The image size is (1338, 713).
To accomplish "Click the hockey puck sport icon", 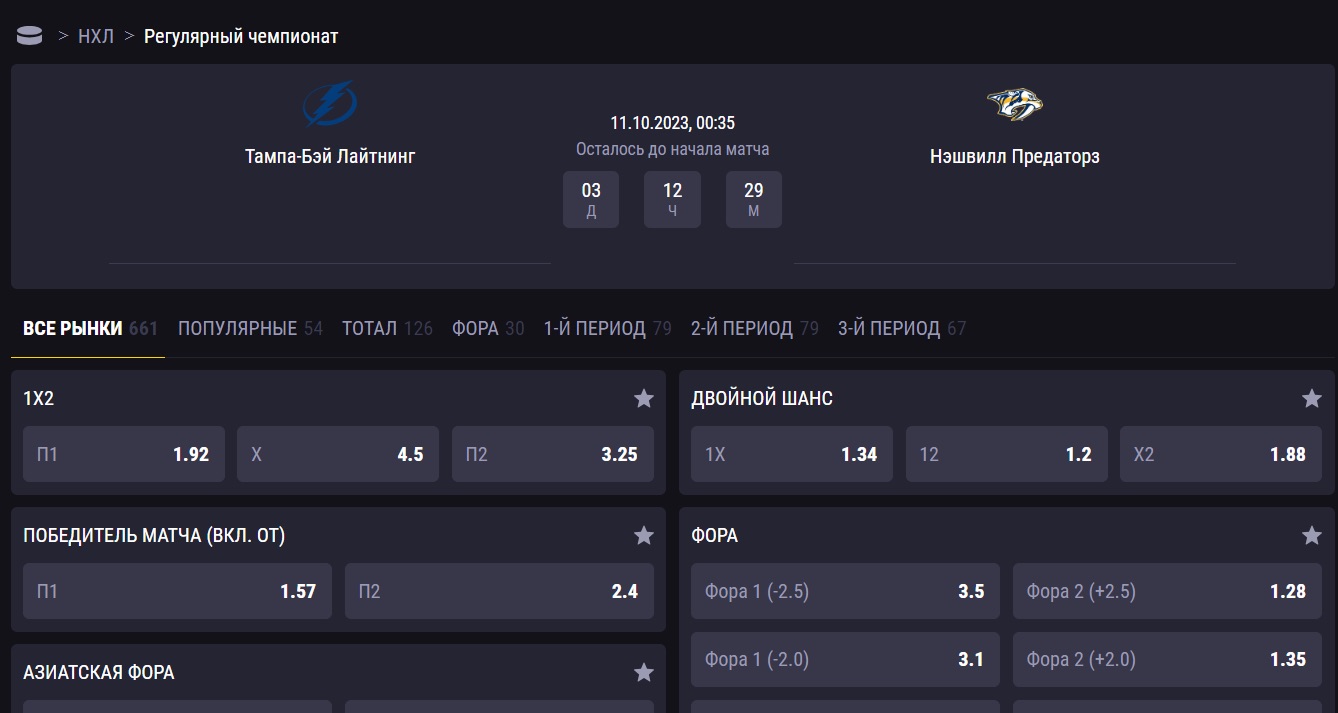I will click(30, 36).
